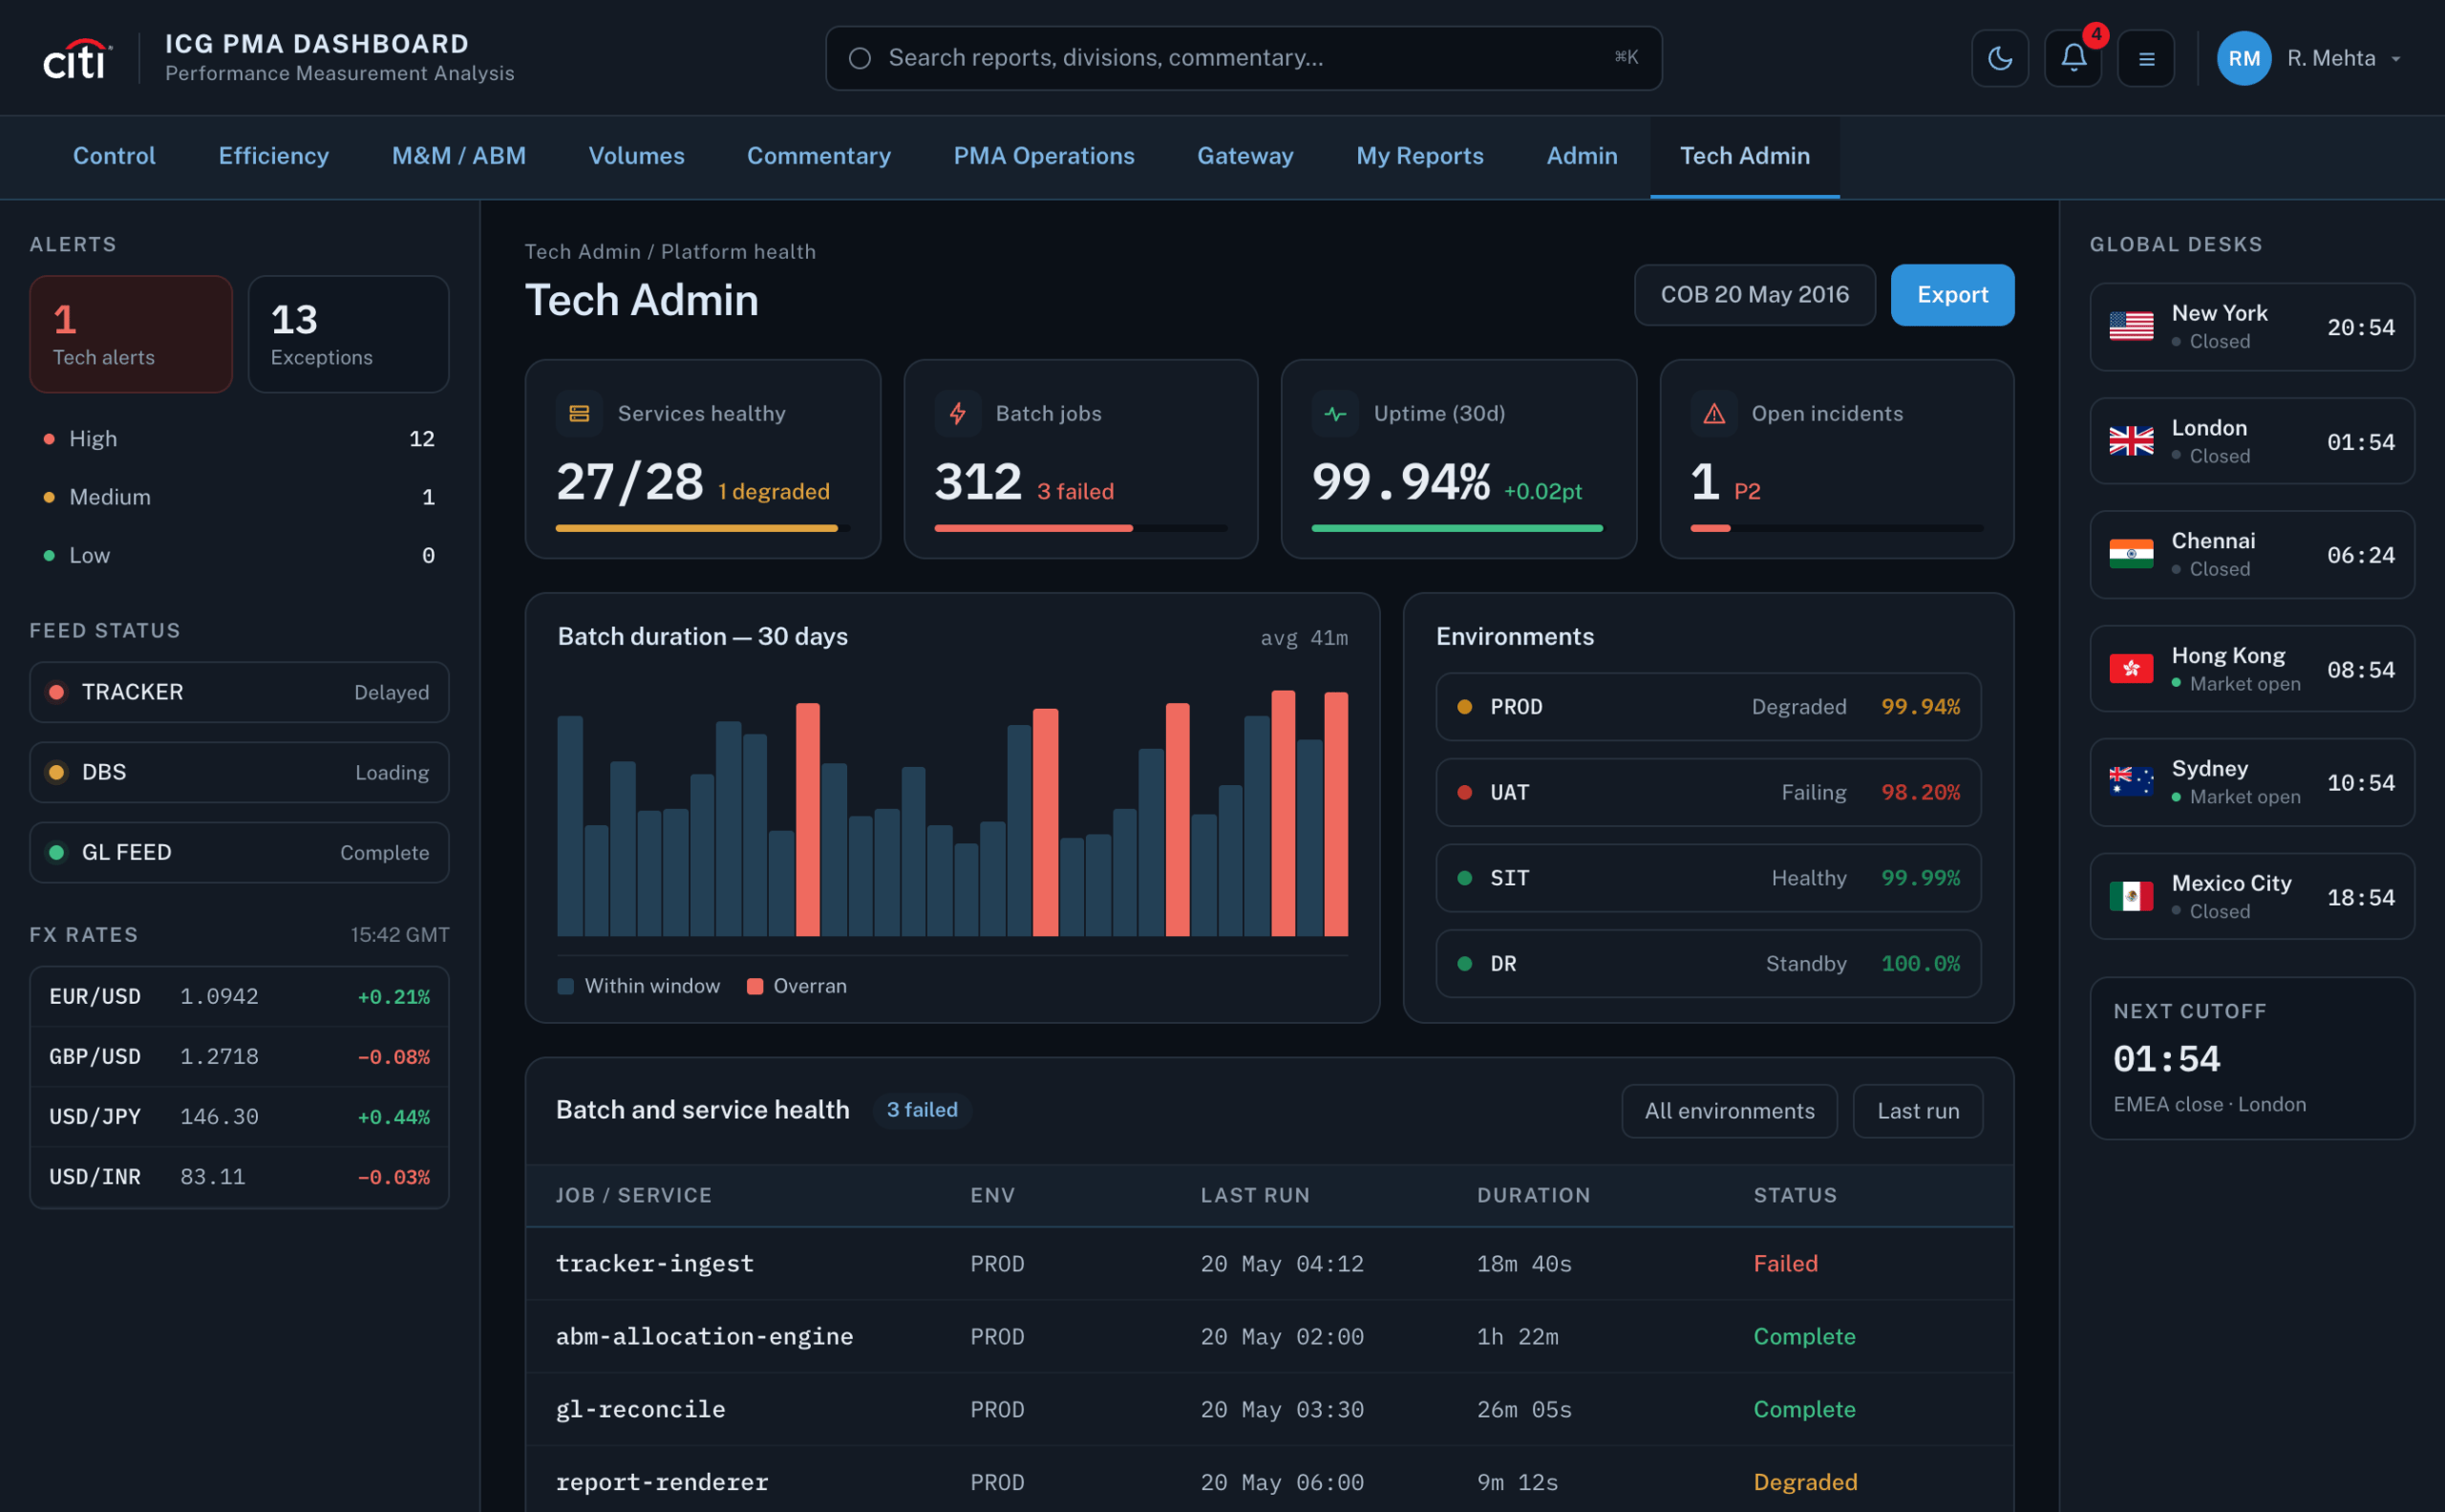
Task: Open the COB 20 May 2016 date selector
Action: pos(1754,294)
